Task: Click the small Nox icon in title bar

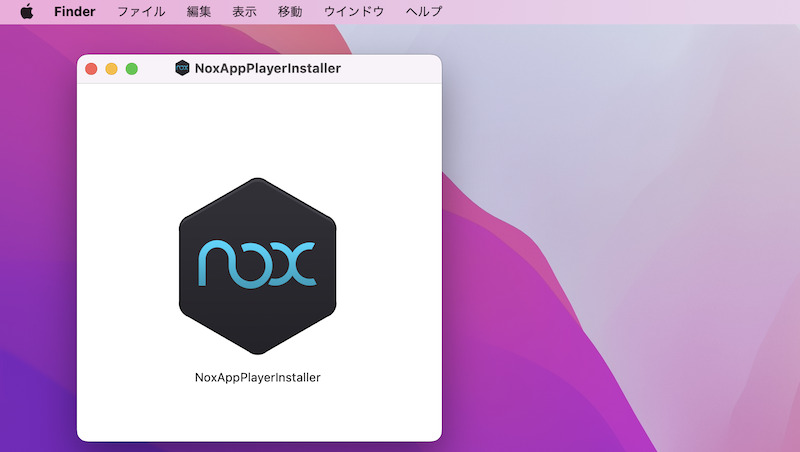Action: click(x=182, y=69)
